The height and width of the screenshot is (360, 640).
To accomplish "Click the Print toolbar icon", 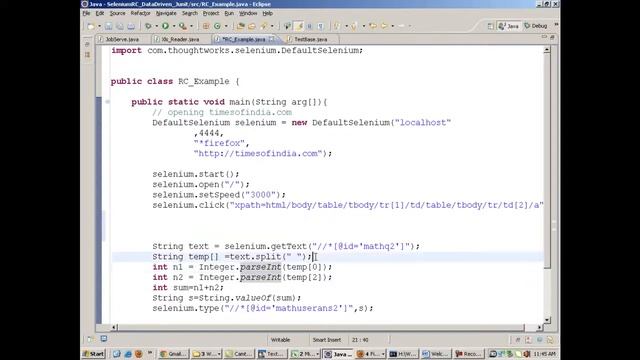I will coord(131,26).
